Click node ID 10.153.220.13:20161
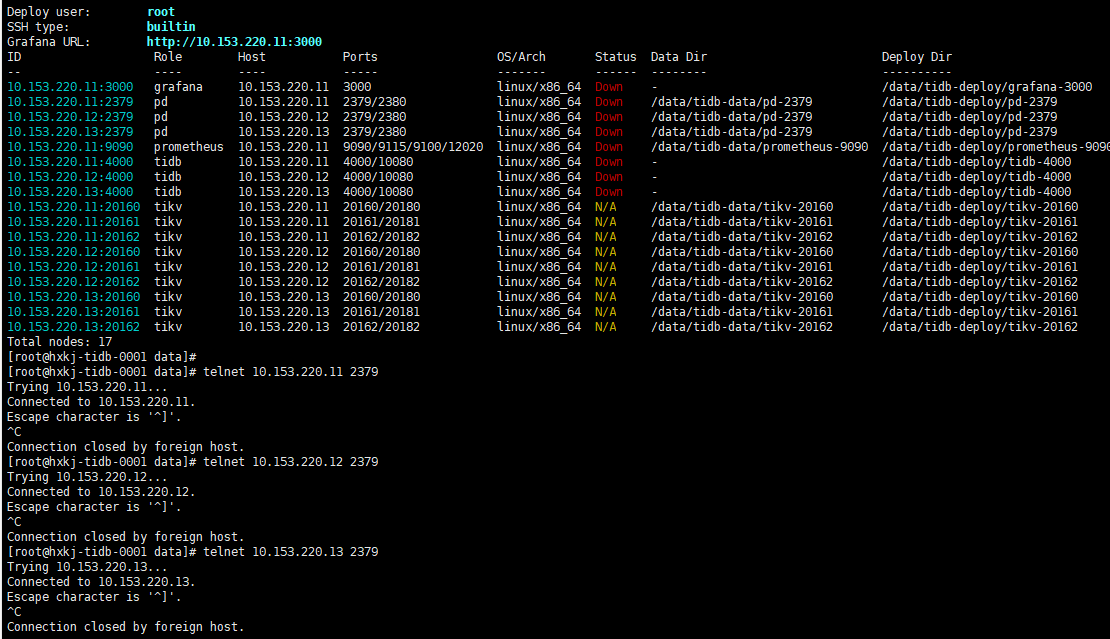 coord(74,312)
